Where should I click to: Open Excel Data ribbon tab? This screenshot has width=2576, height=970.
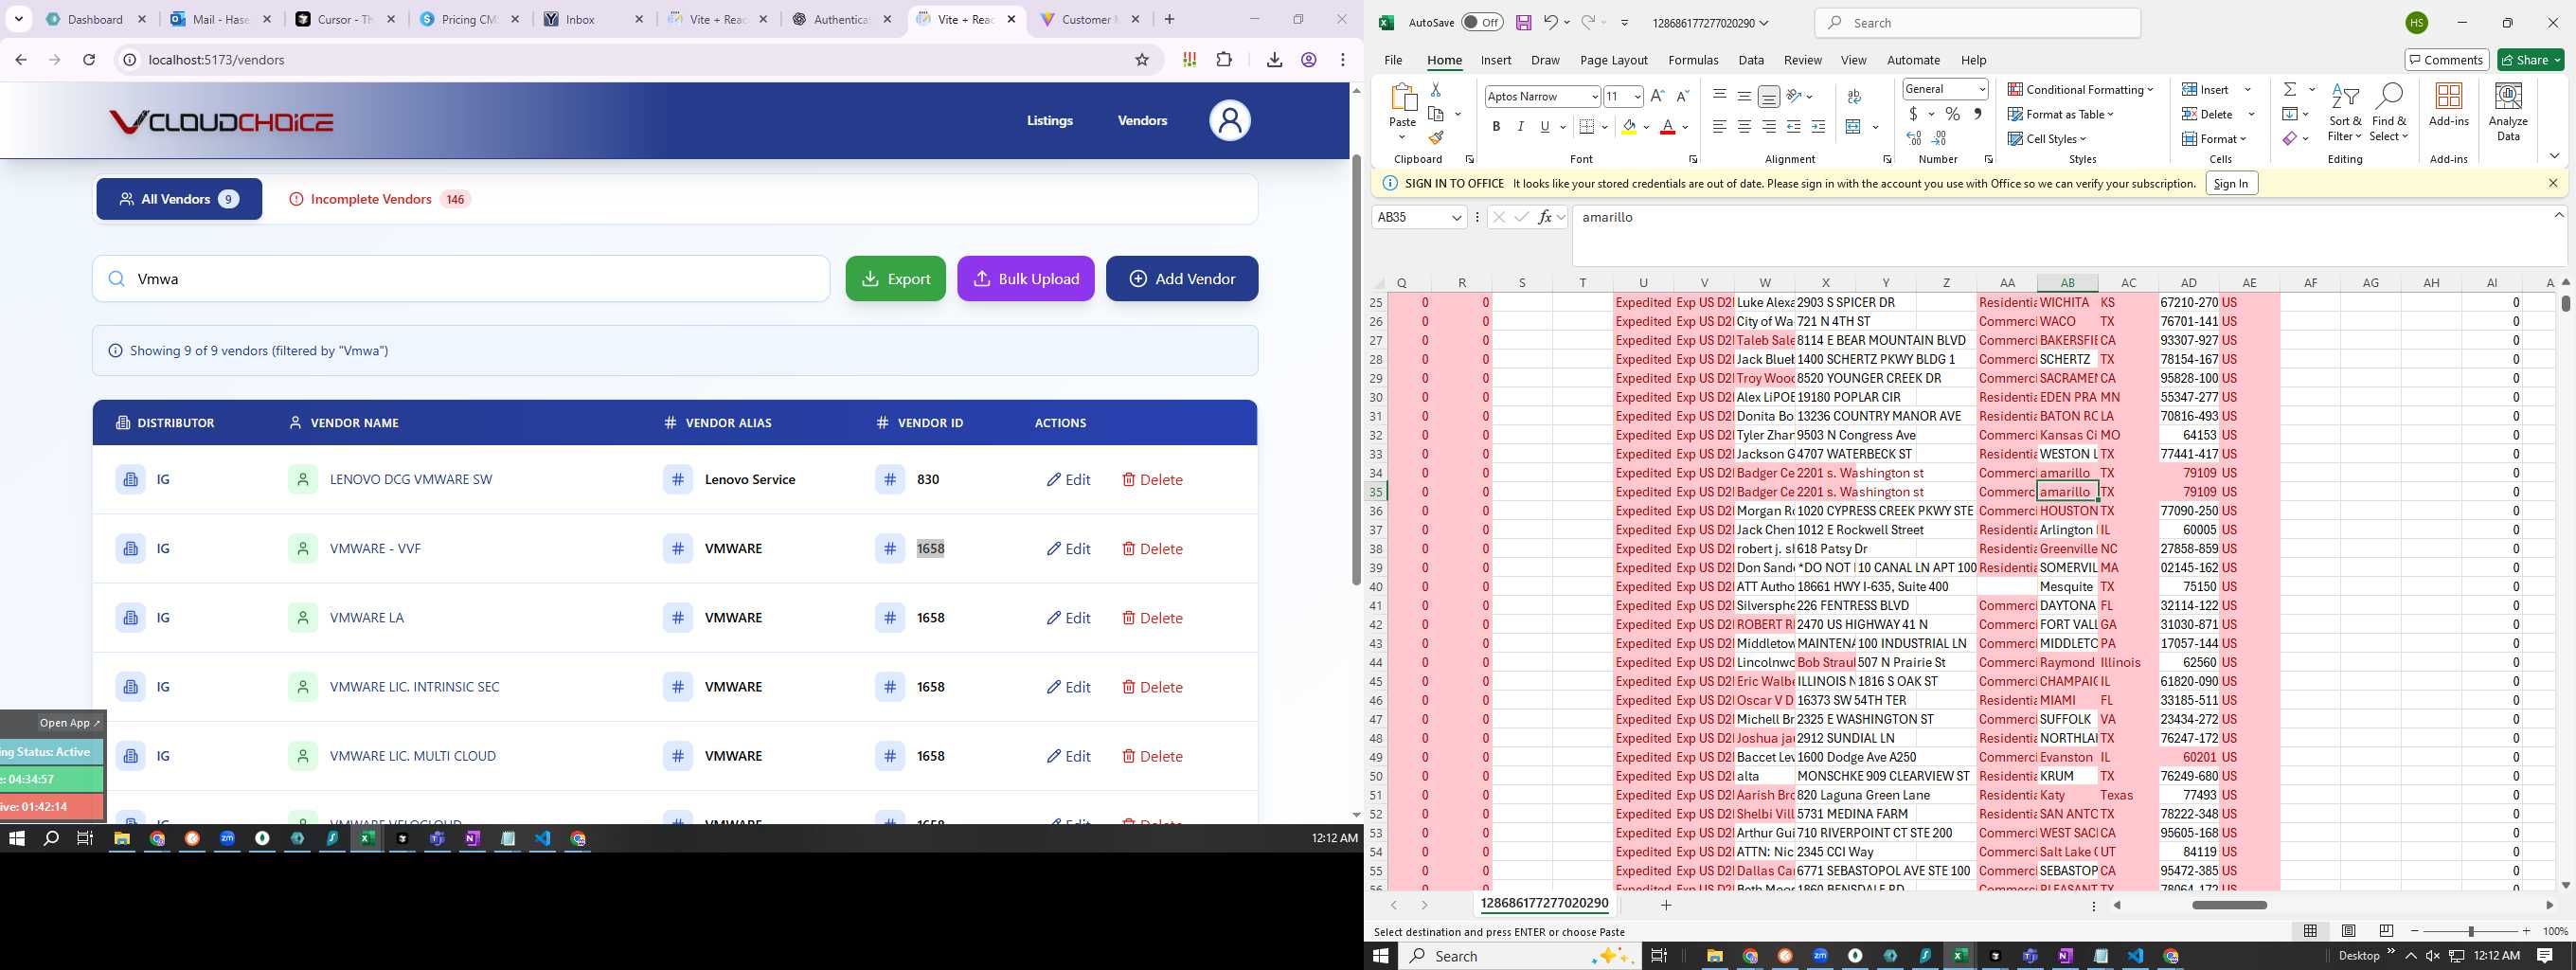1751,60
